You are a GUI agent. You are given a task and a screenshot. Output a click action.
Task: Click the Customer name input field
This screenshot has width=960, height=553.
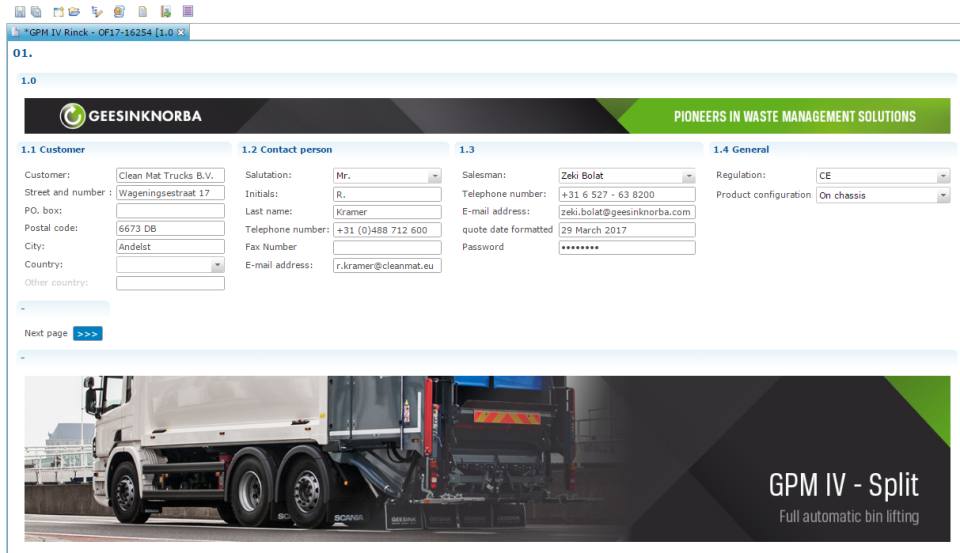[170, 176]
